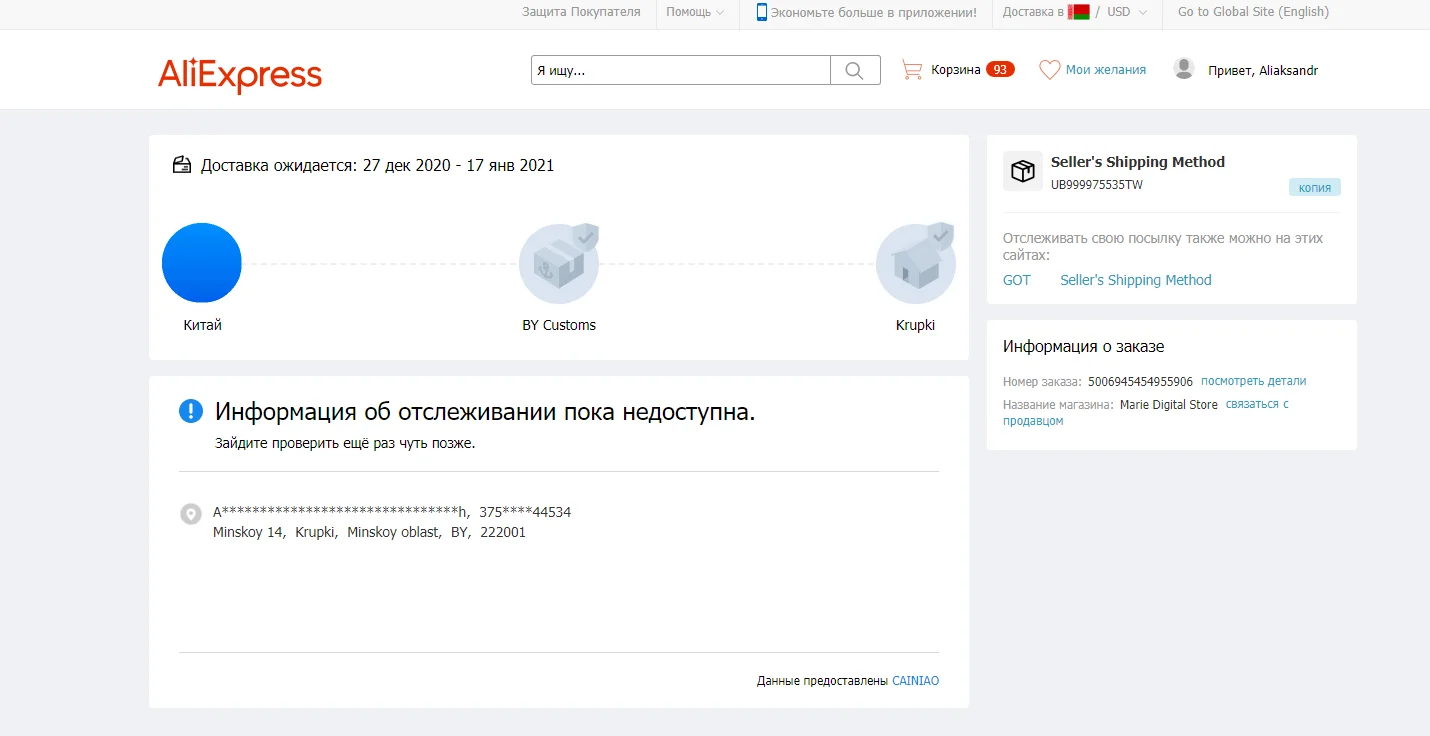Click the Зайдите проверить ещё раз чуть позже text
The height and width of the screenshot is (736, 1430).
[x=345, y=443]
